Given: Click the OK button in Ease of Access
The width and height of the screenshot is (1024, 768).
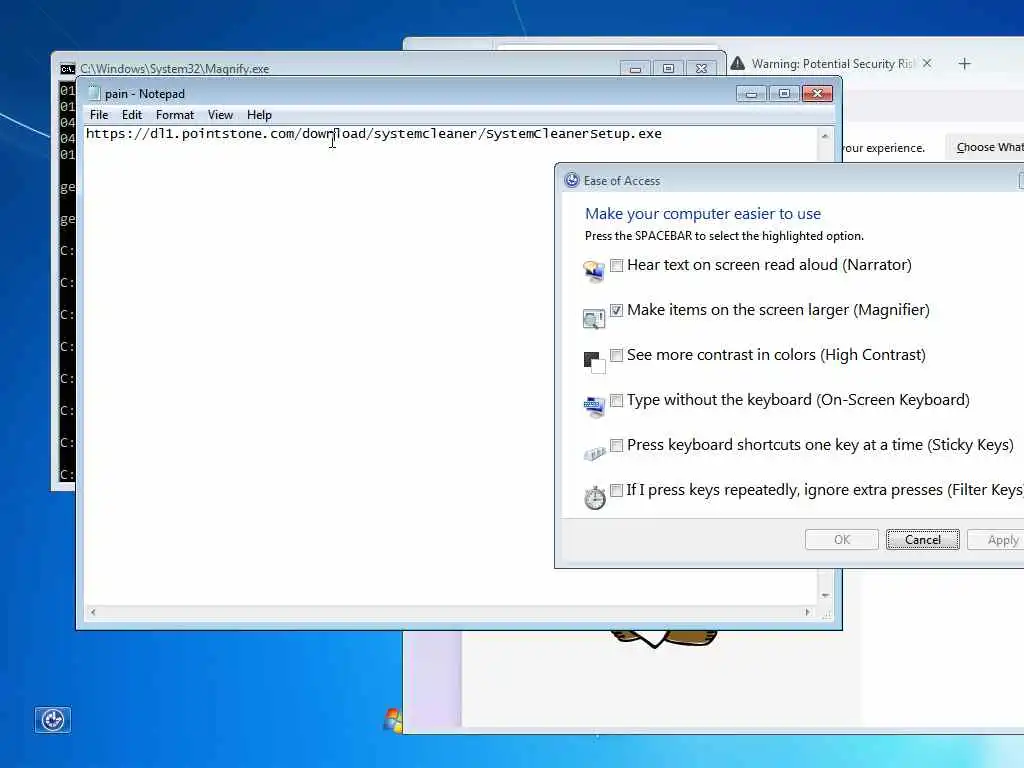Looking at the screenshot, I should coord(842,539).
